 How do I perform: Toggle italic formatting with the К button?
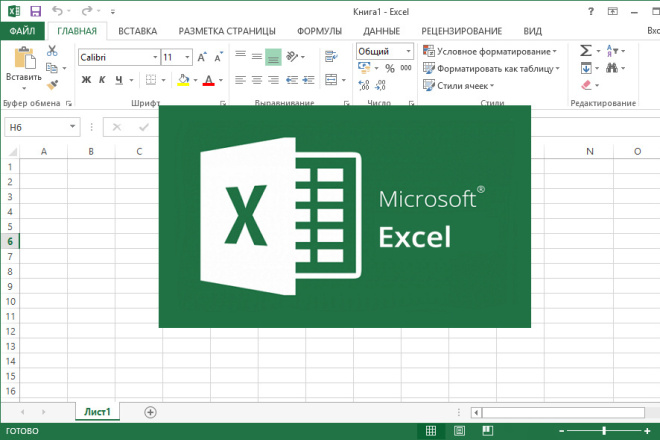102,80
